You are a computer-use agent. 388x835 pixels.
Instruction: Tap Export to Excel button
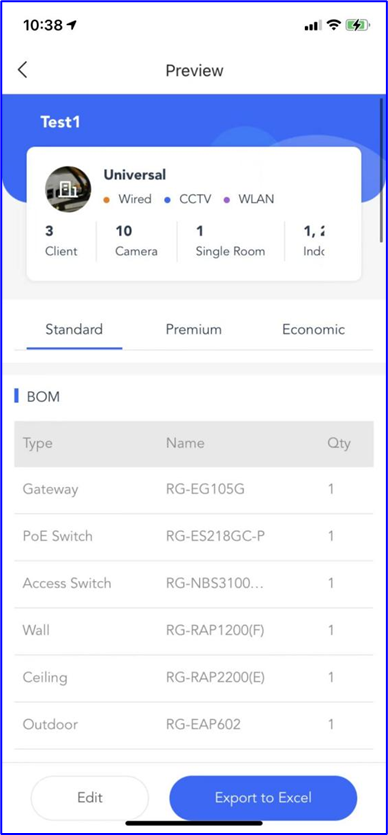tap(263, 798)
